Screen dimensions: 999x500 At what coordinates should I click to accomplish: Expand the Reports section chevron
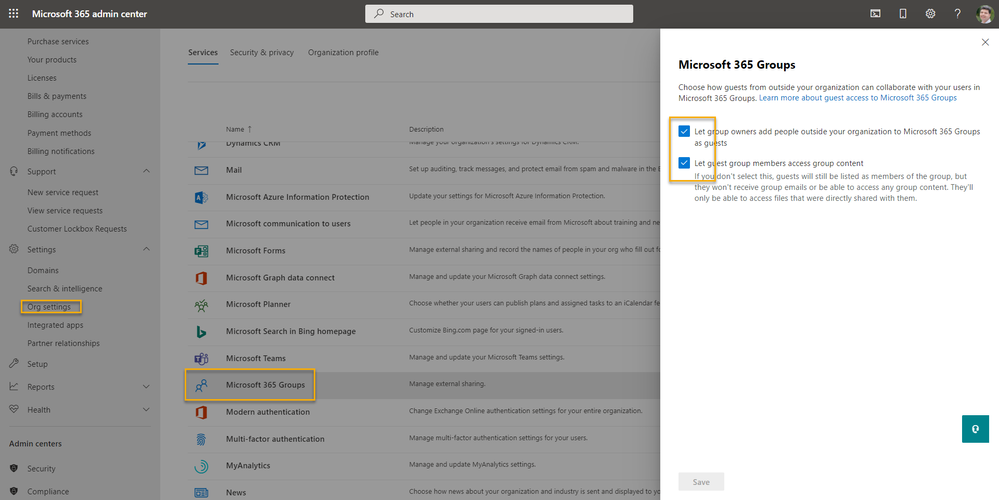pyautogui.click(x=146, y=387)
